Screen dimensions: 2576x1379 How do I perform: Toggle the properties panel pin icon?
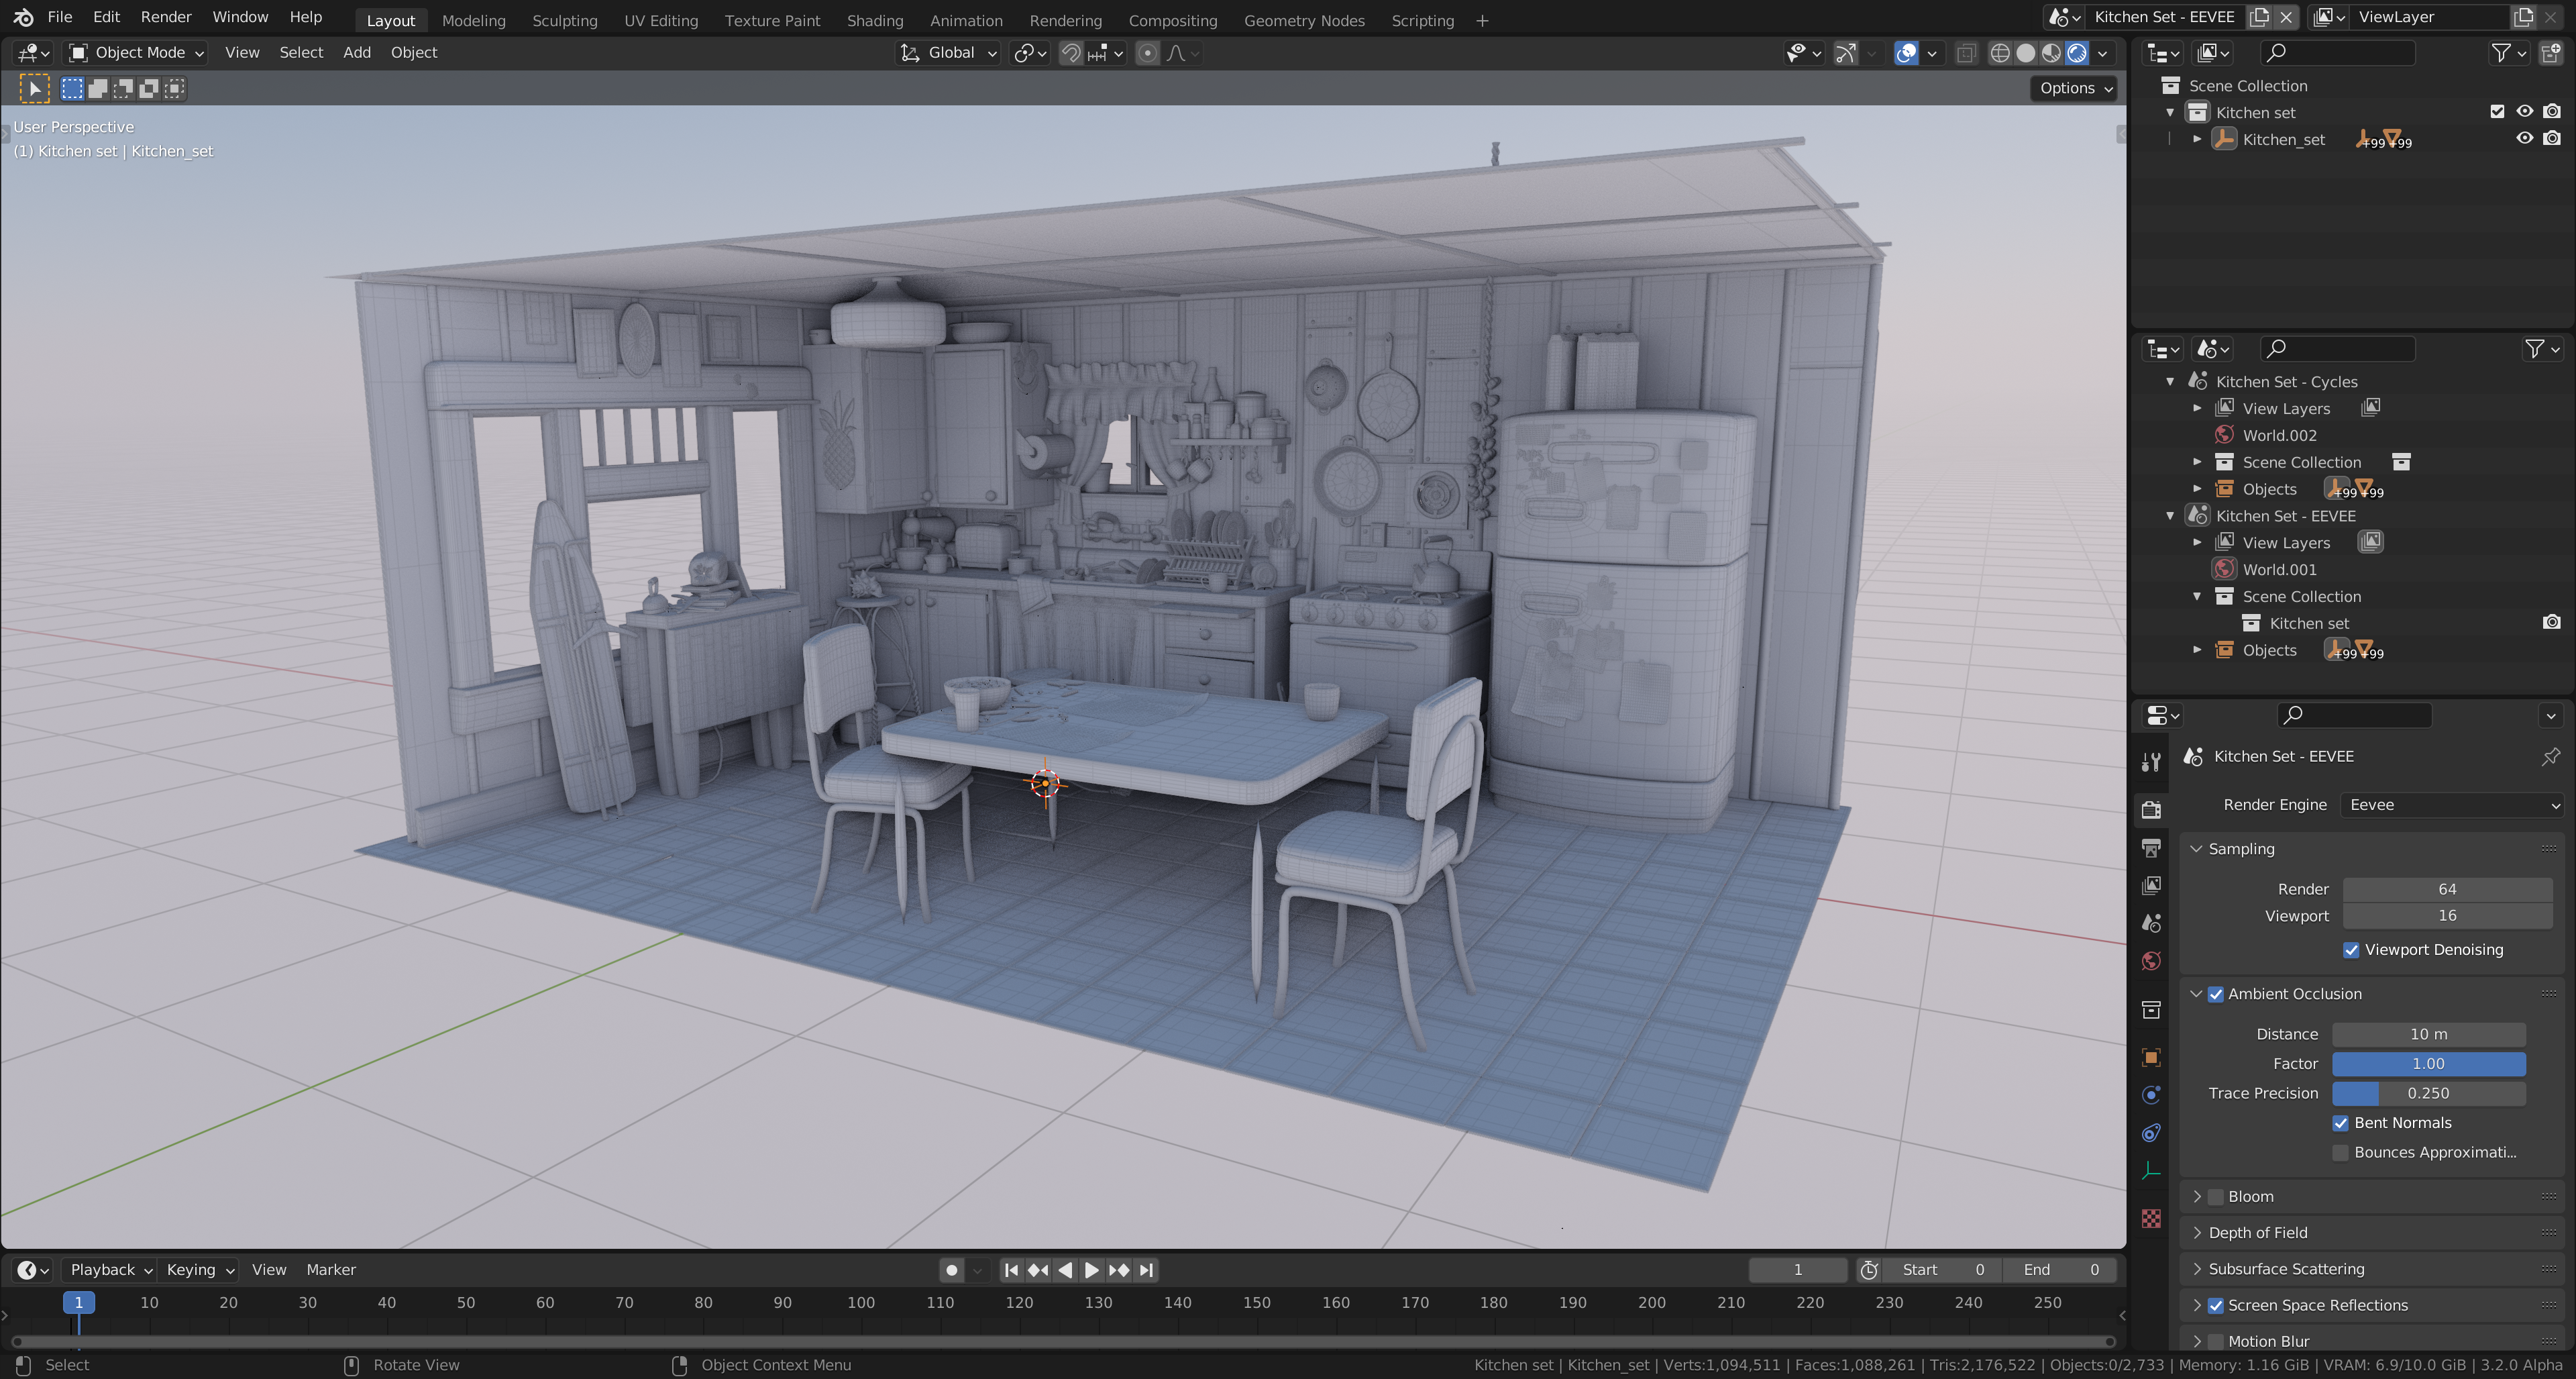(x=2550, y=757)
